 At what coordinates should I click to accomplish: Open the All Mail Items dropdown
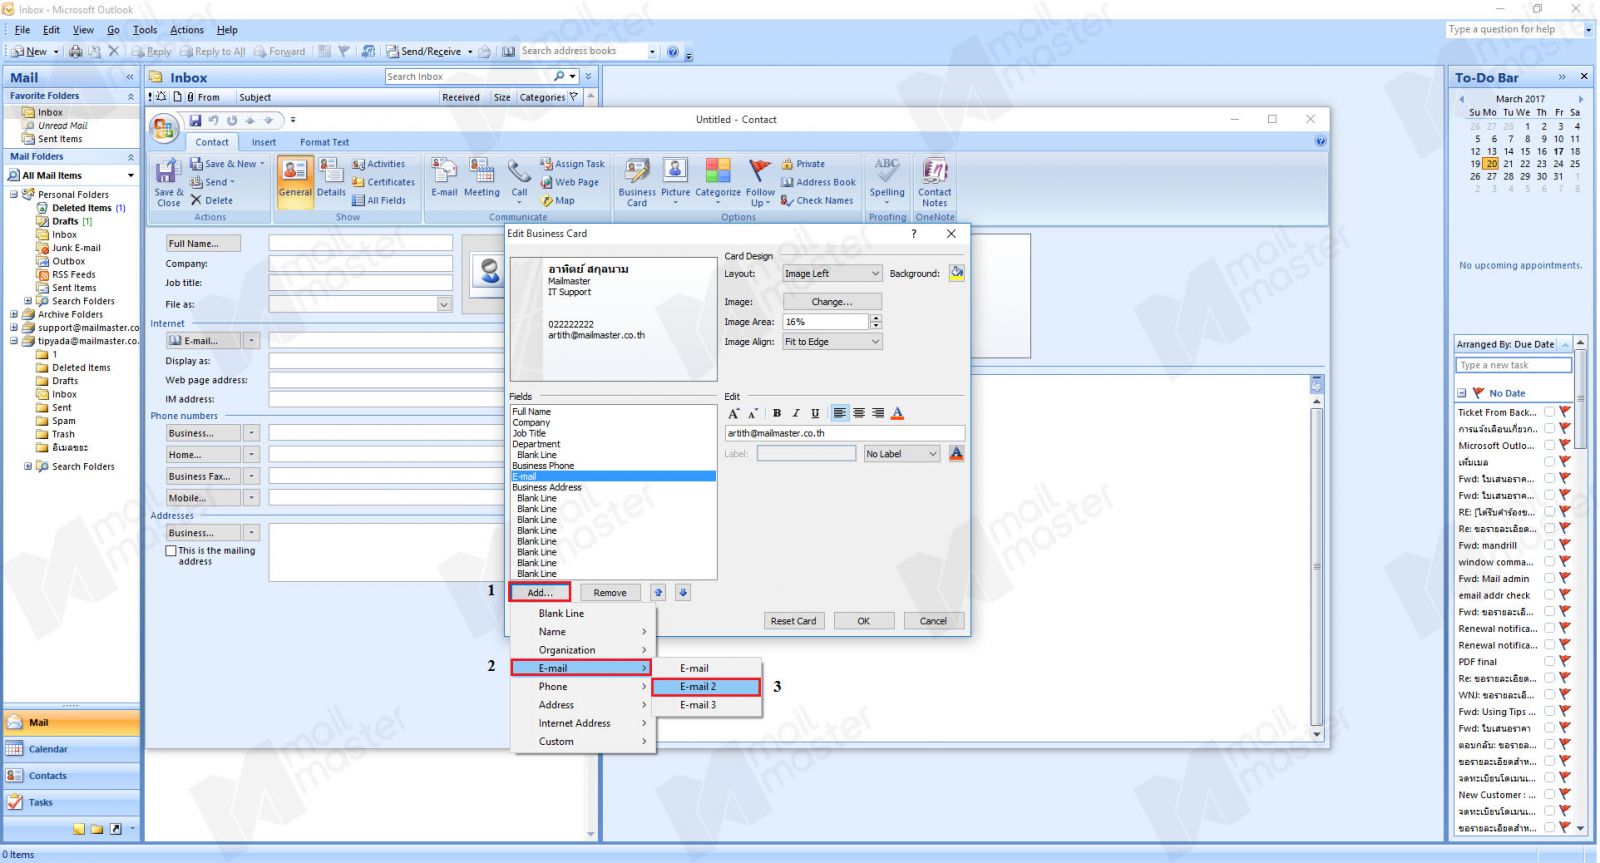click(x=130, y=175)
